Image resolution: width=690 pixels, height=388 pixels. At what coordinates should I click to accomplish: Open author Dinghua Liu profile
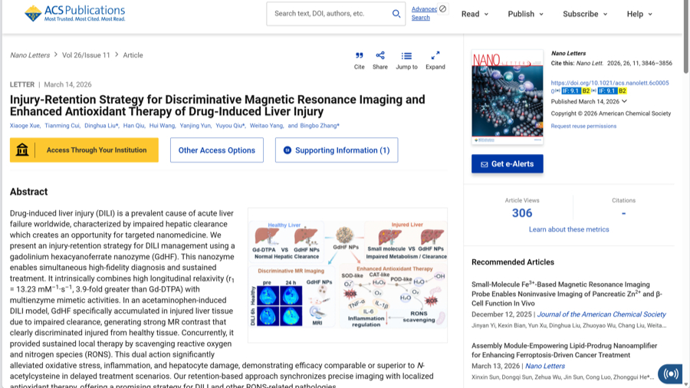pos(101,125)
